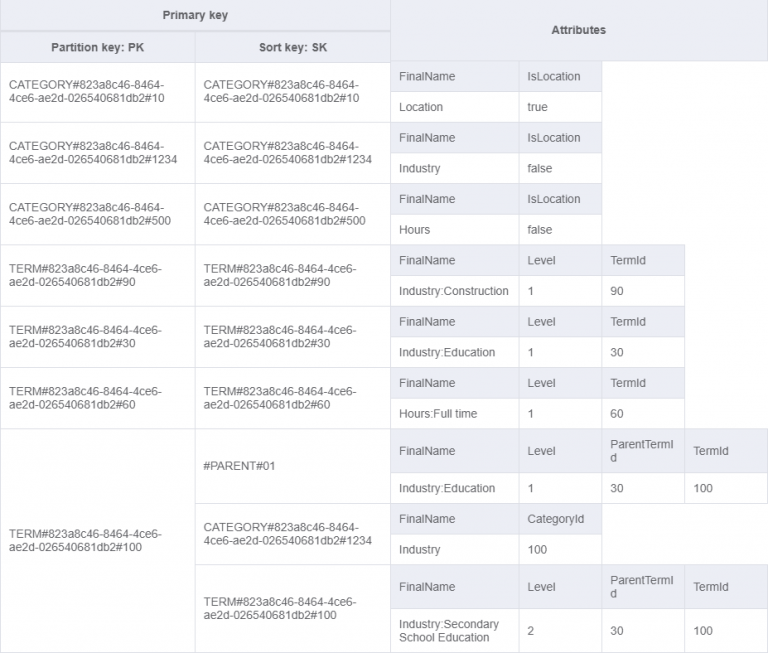
Task: Select the Partition key: PK header
Action: [98, 47]
